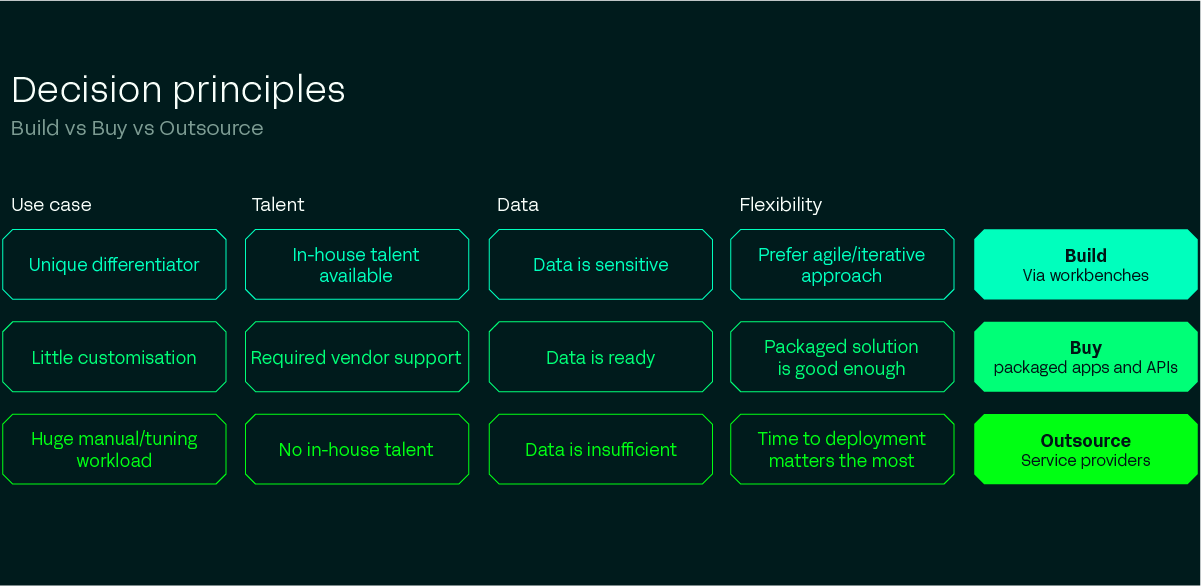Select 'Time to deployment matters the most' box
Image resolution: width=1201 pixels, height=586 pixels.
(843, 449)
